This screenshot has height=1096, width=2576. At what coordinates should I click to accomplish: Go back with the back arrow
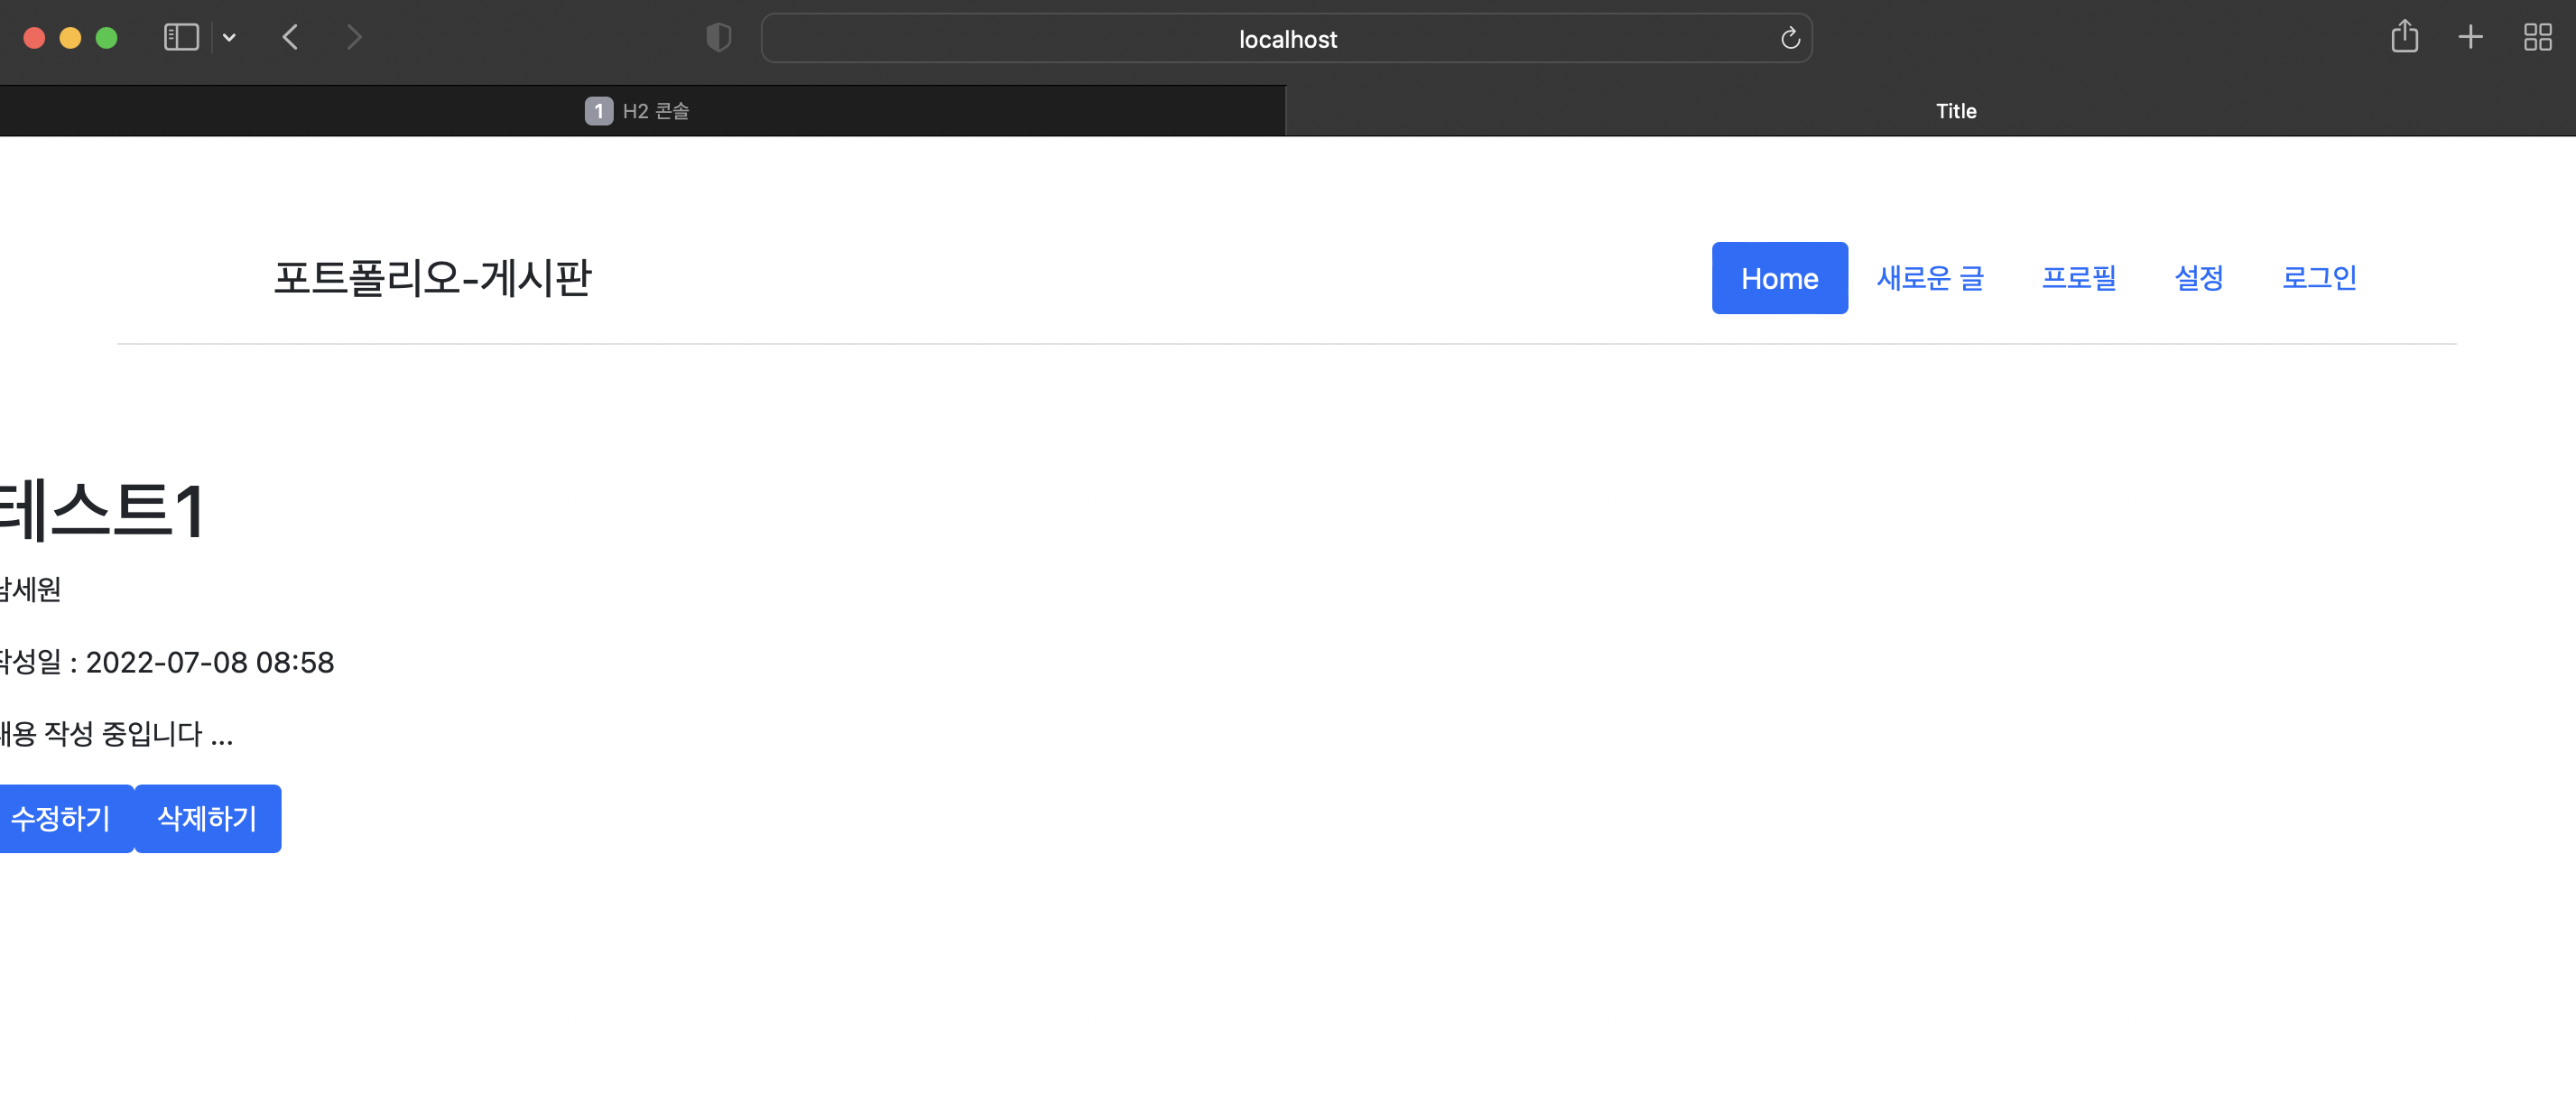(x=291, y=38)
